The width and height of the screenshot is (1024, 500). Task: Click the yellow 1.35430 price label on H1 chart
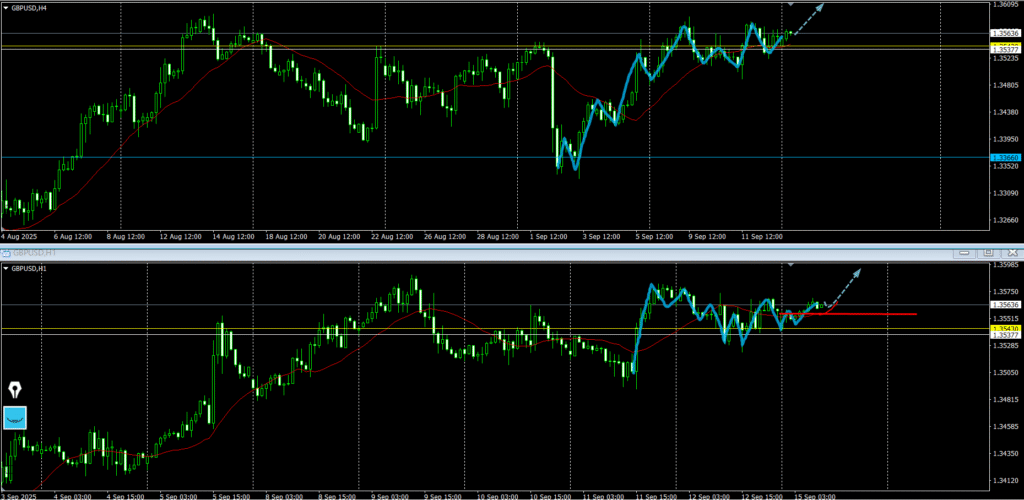pyautogui.click(x=1004, y=328)
